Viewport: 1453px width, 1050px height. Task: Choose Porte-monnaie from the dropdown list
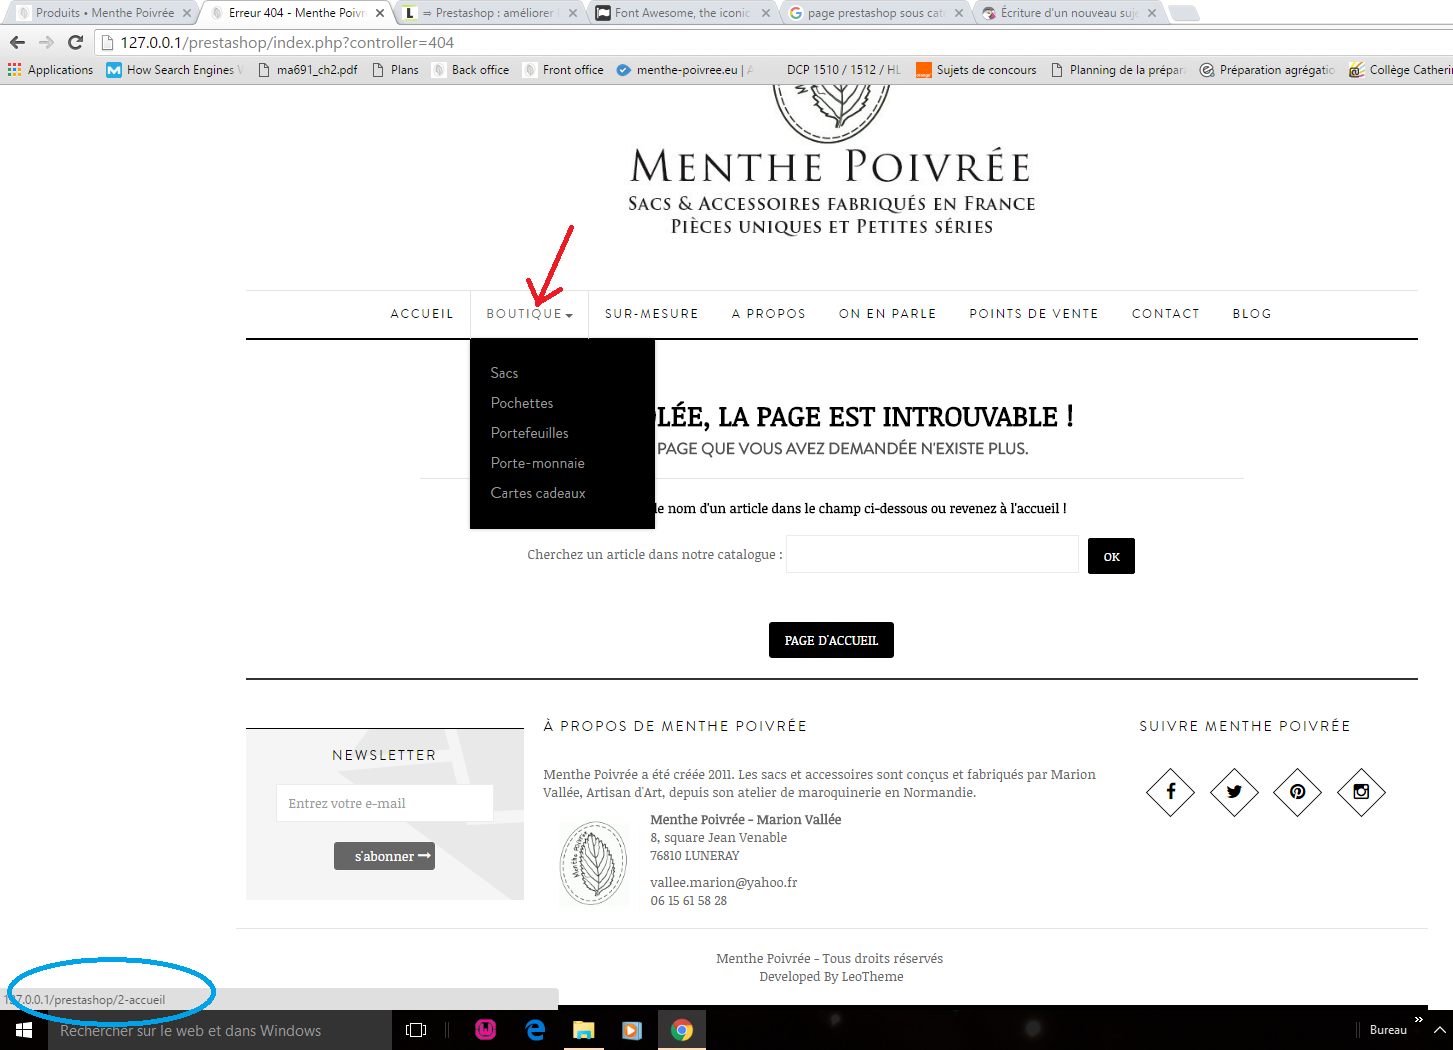537,463
